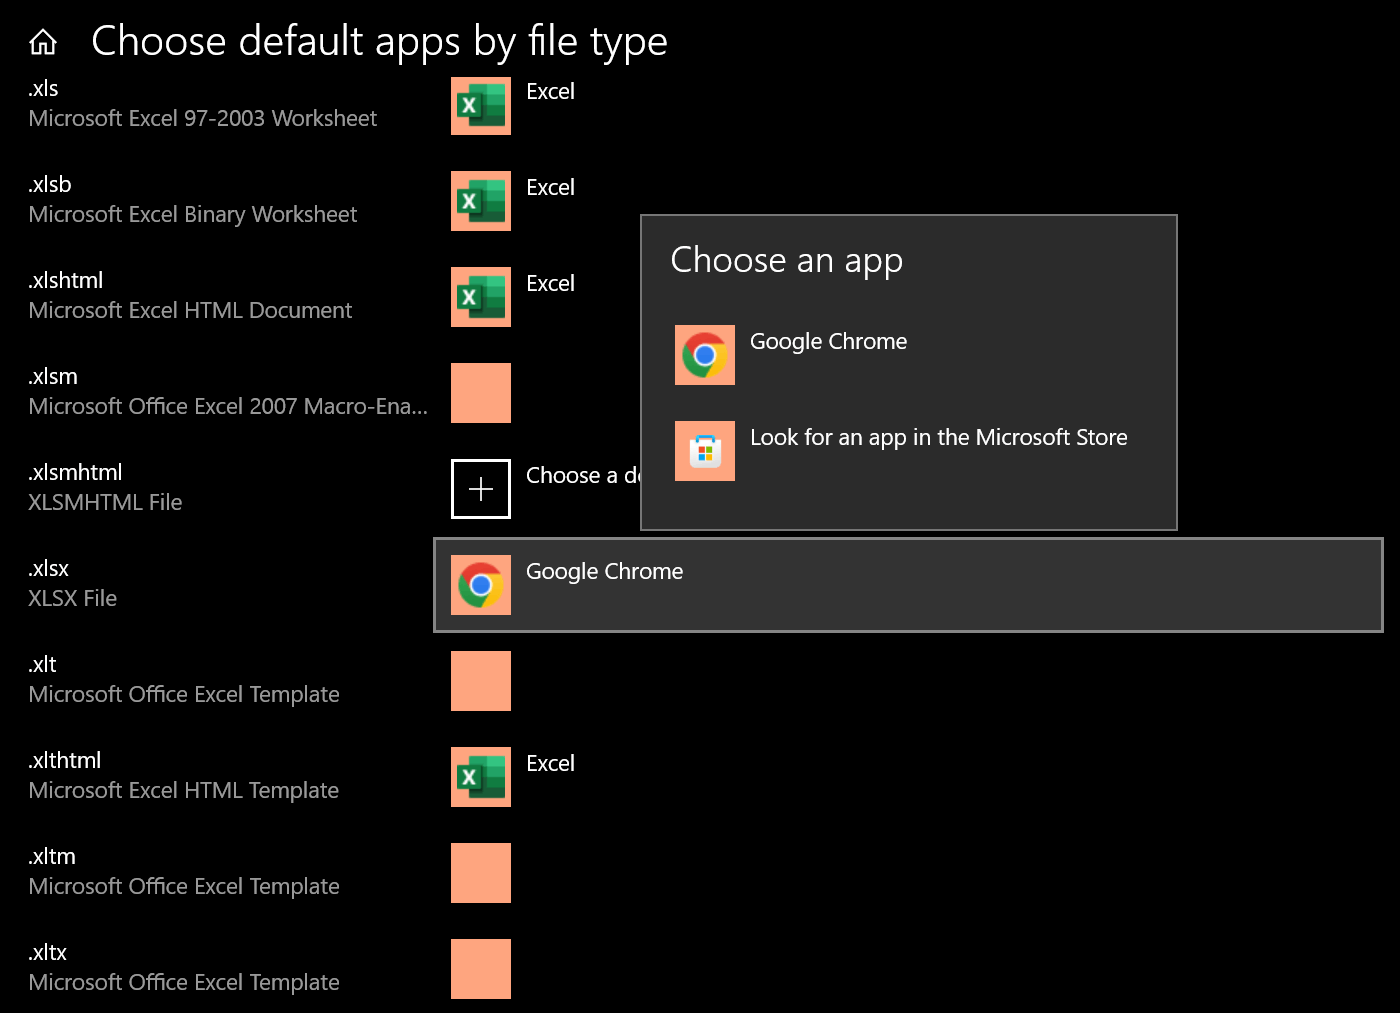
Task: Select .xlsm extension text
Action: (x=53, y=376)
